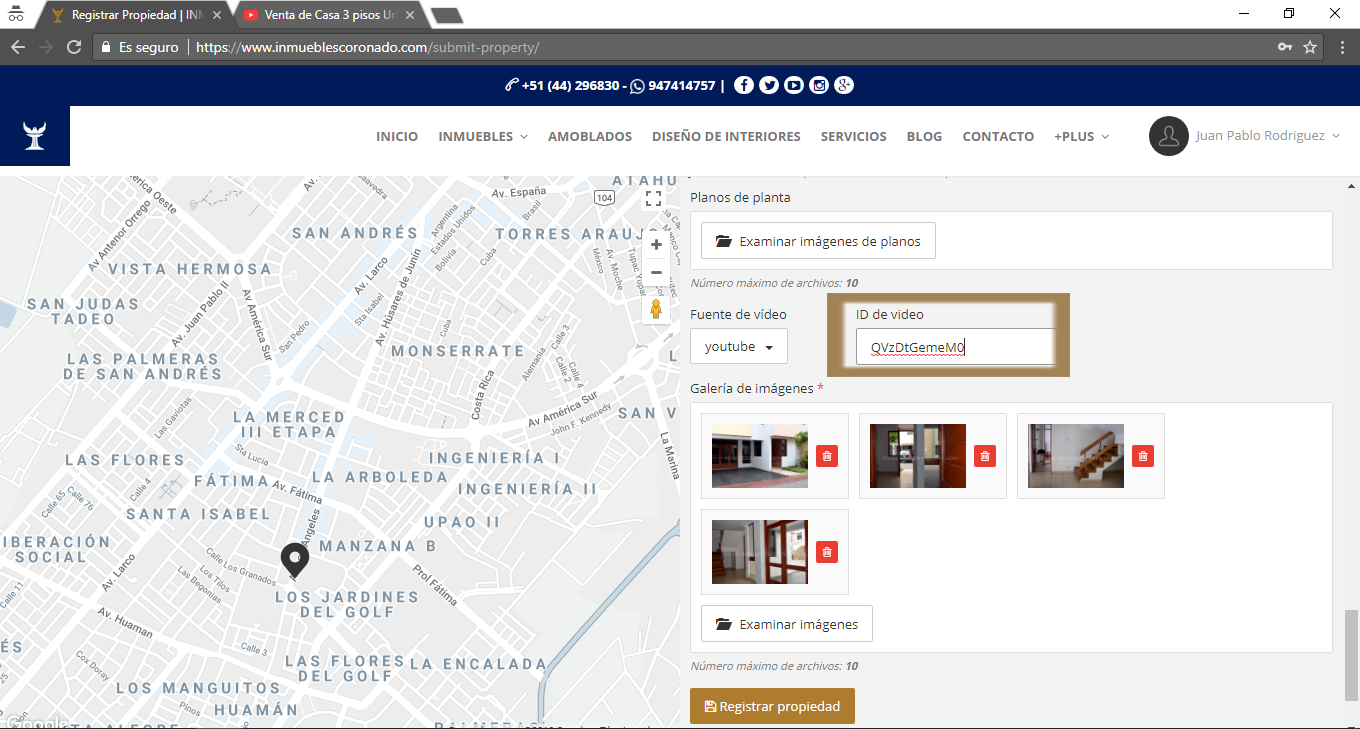Open Juan Pablo Rodriguez user menu
Image resolution: width=1360 pixels, height=729 pixels.
(x=1245, y=136)
